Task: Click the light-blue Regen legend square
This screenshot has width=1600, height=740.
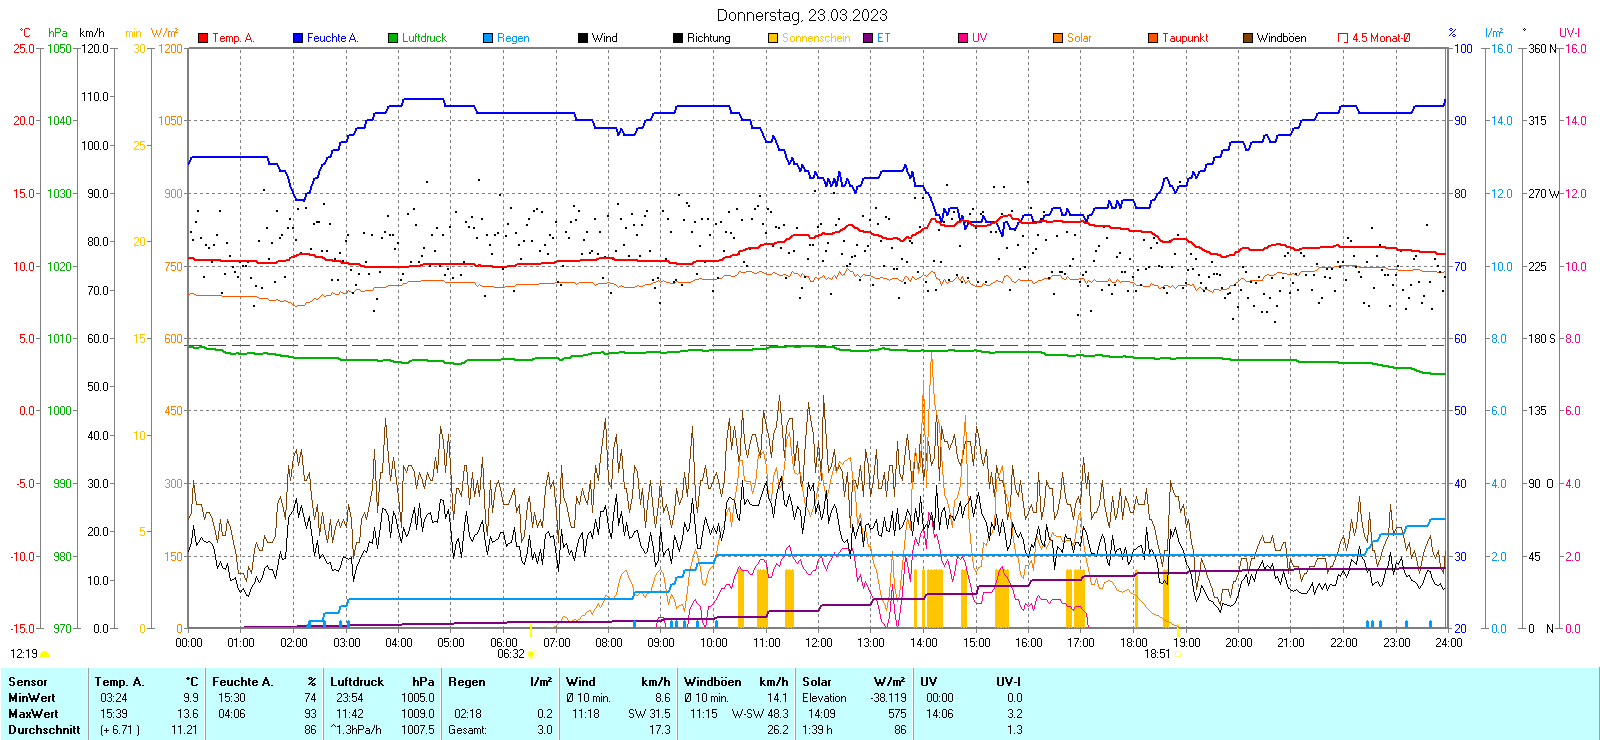Action: [x=488, y=38]
